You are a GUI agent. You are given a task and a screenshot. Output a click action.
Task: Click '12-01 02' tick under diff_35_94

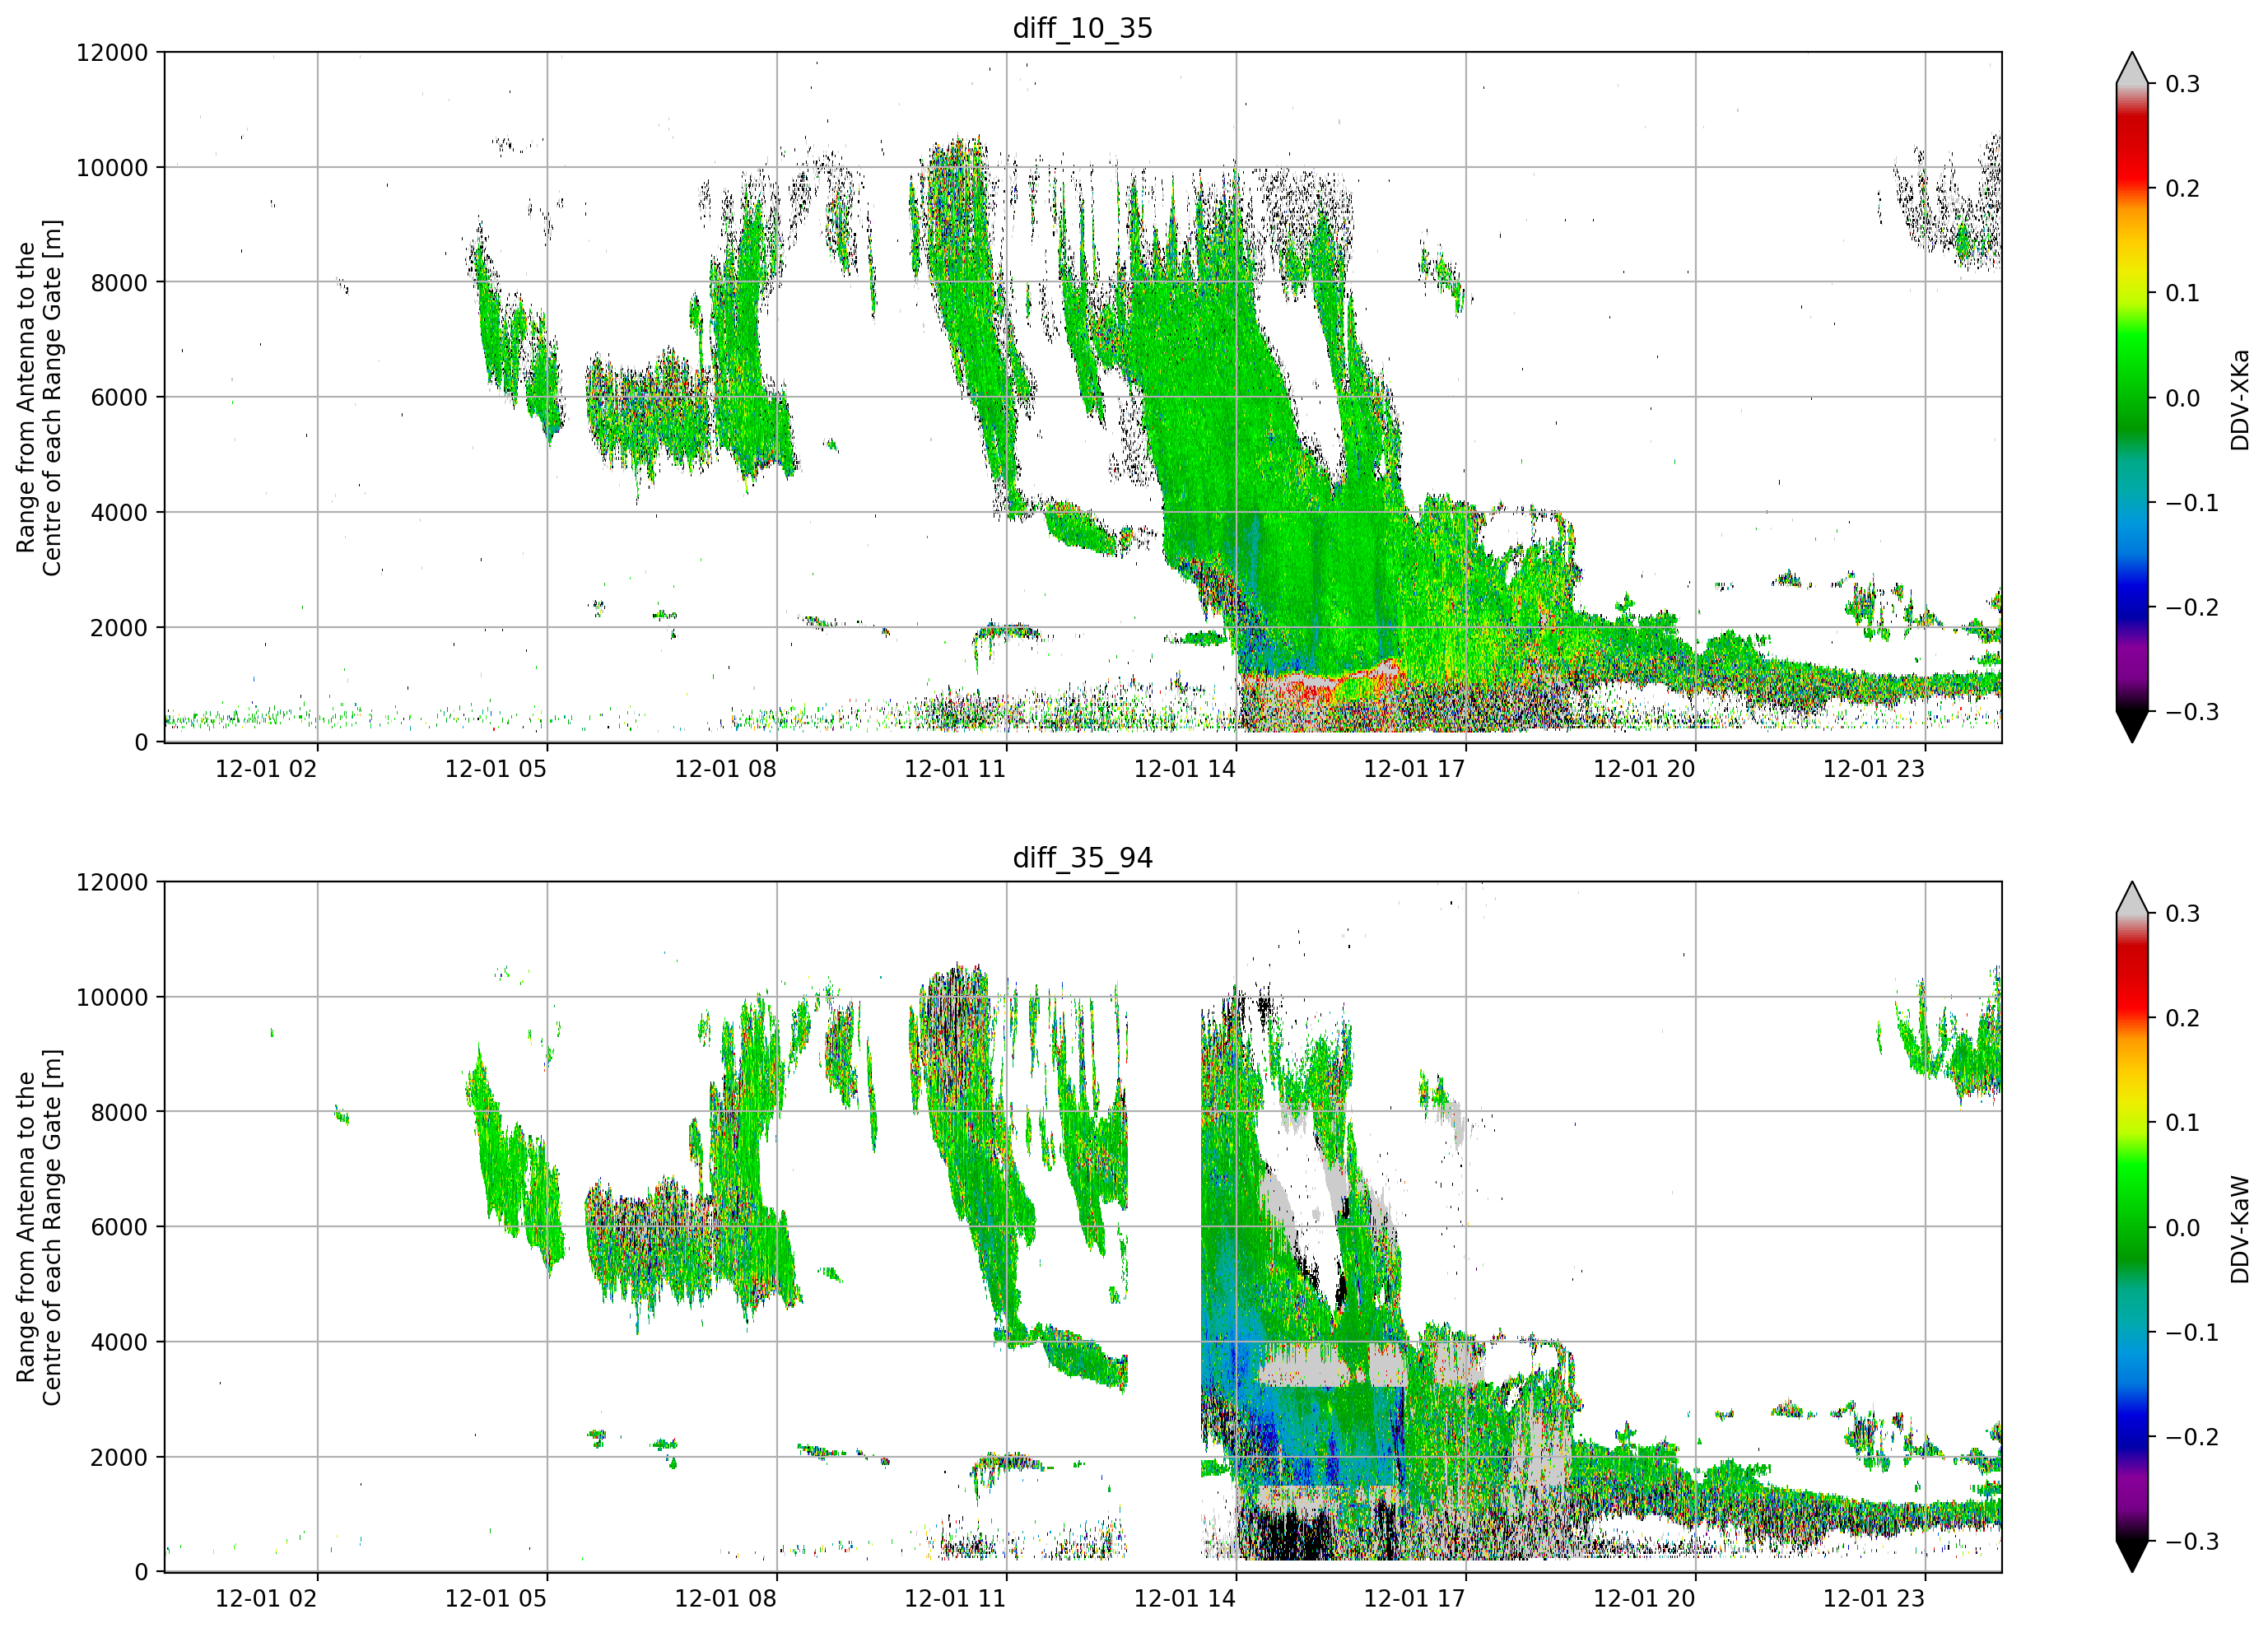coord(266,1598)
